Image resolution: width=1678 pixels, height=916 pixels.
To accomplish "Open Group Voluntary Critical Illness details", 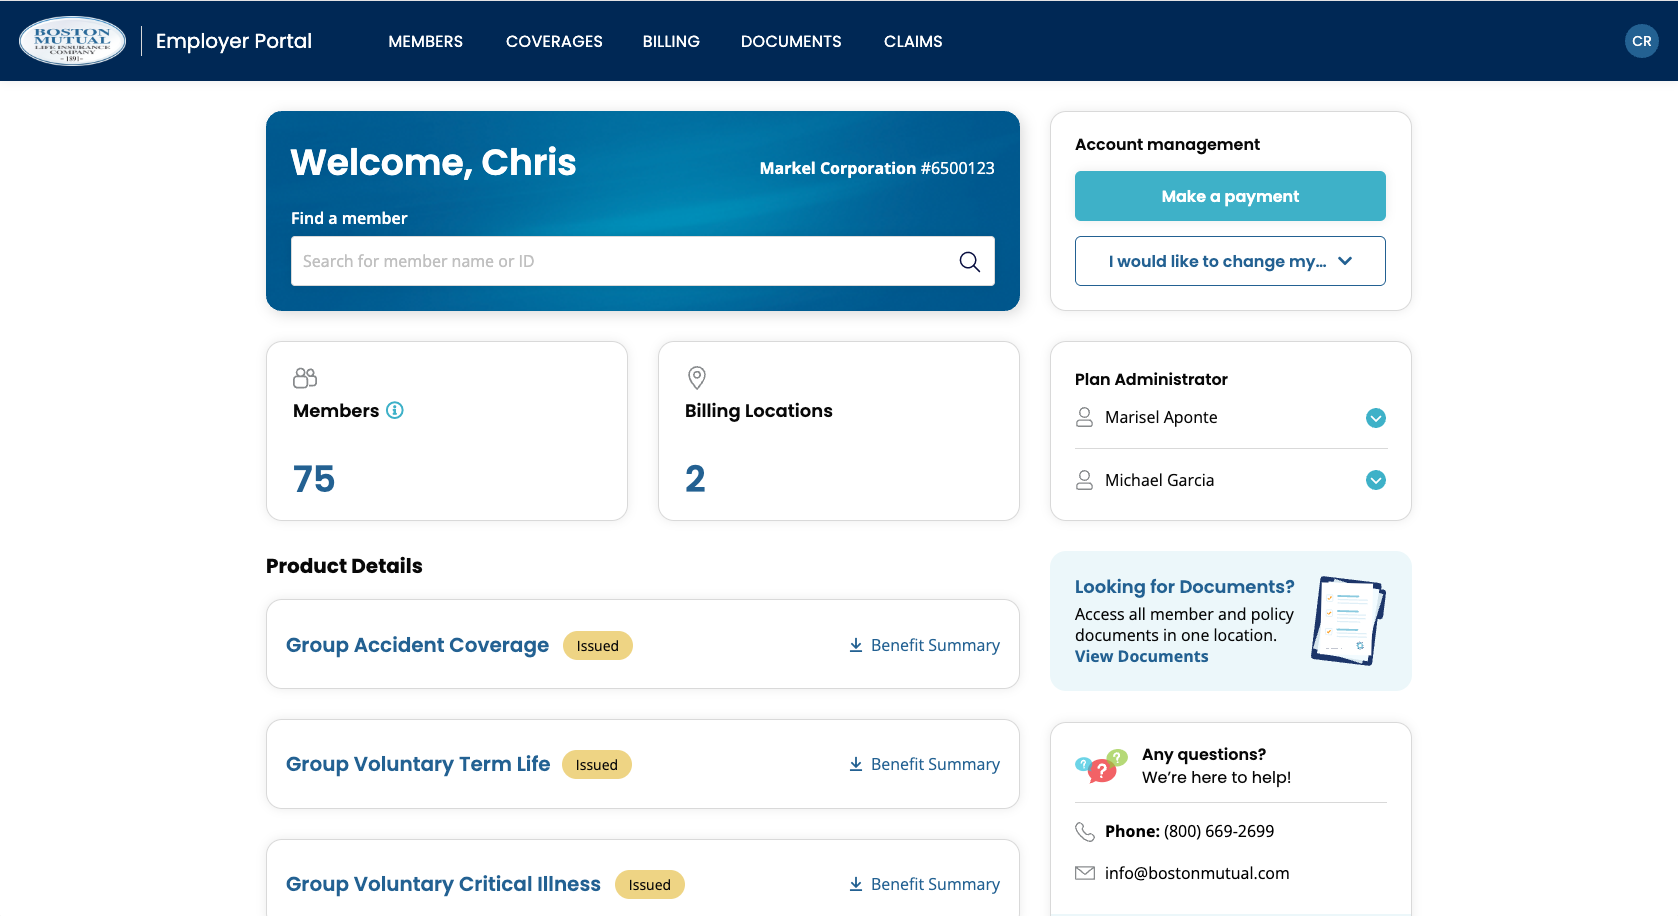I will tap(443, 884).
